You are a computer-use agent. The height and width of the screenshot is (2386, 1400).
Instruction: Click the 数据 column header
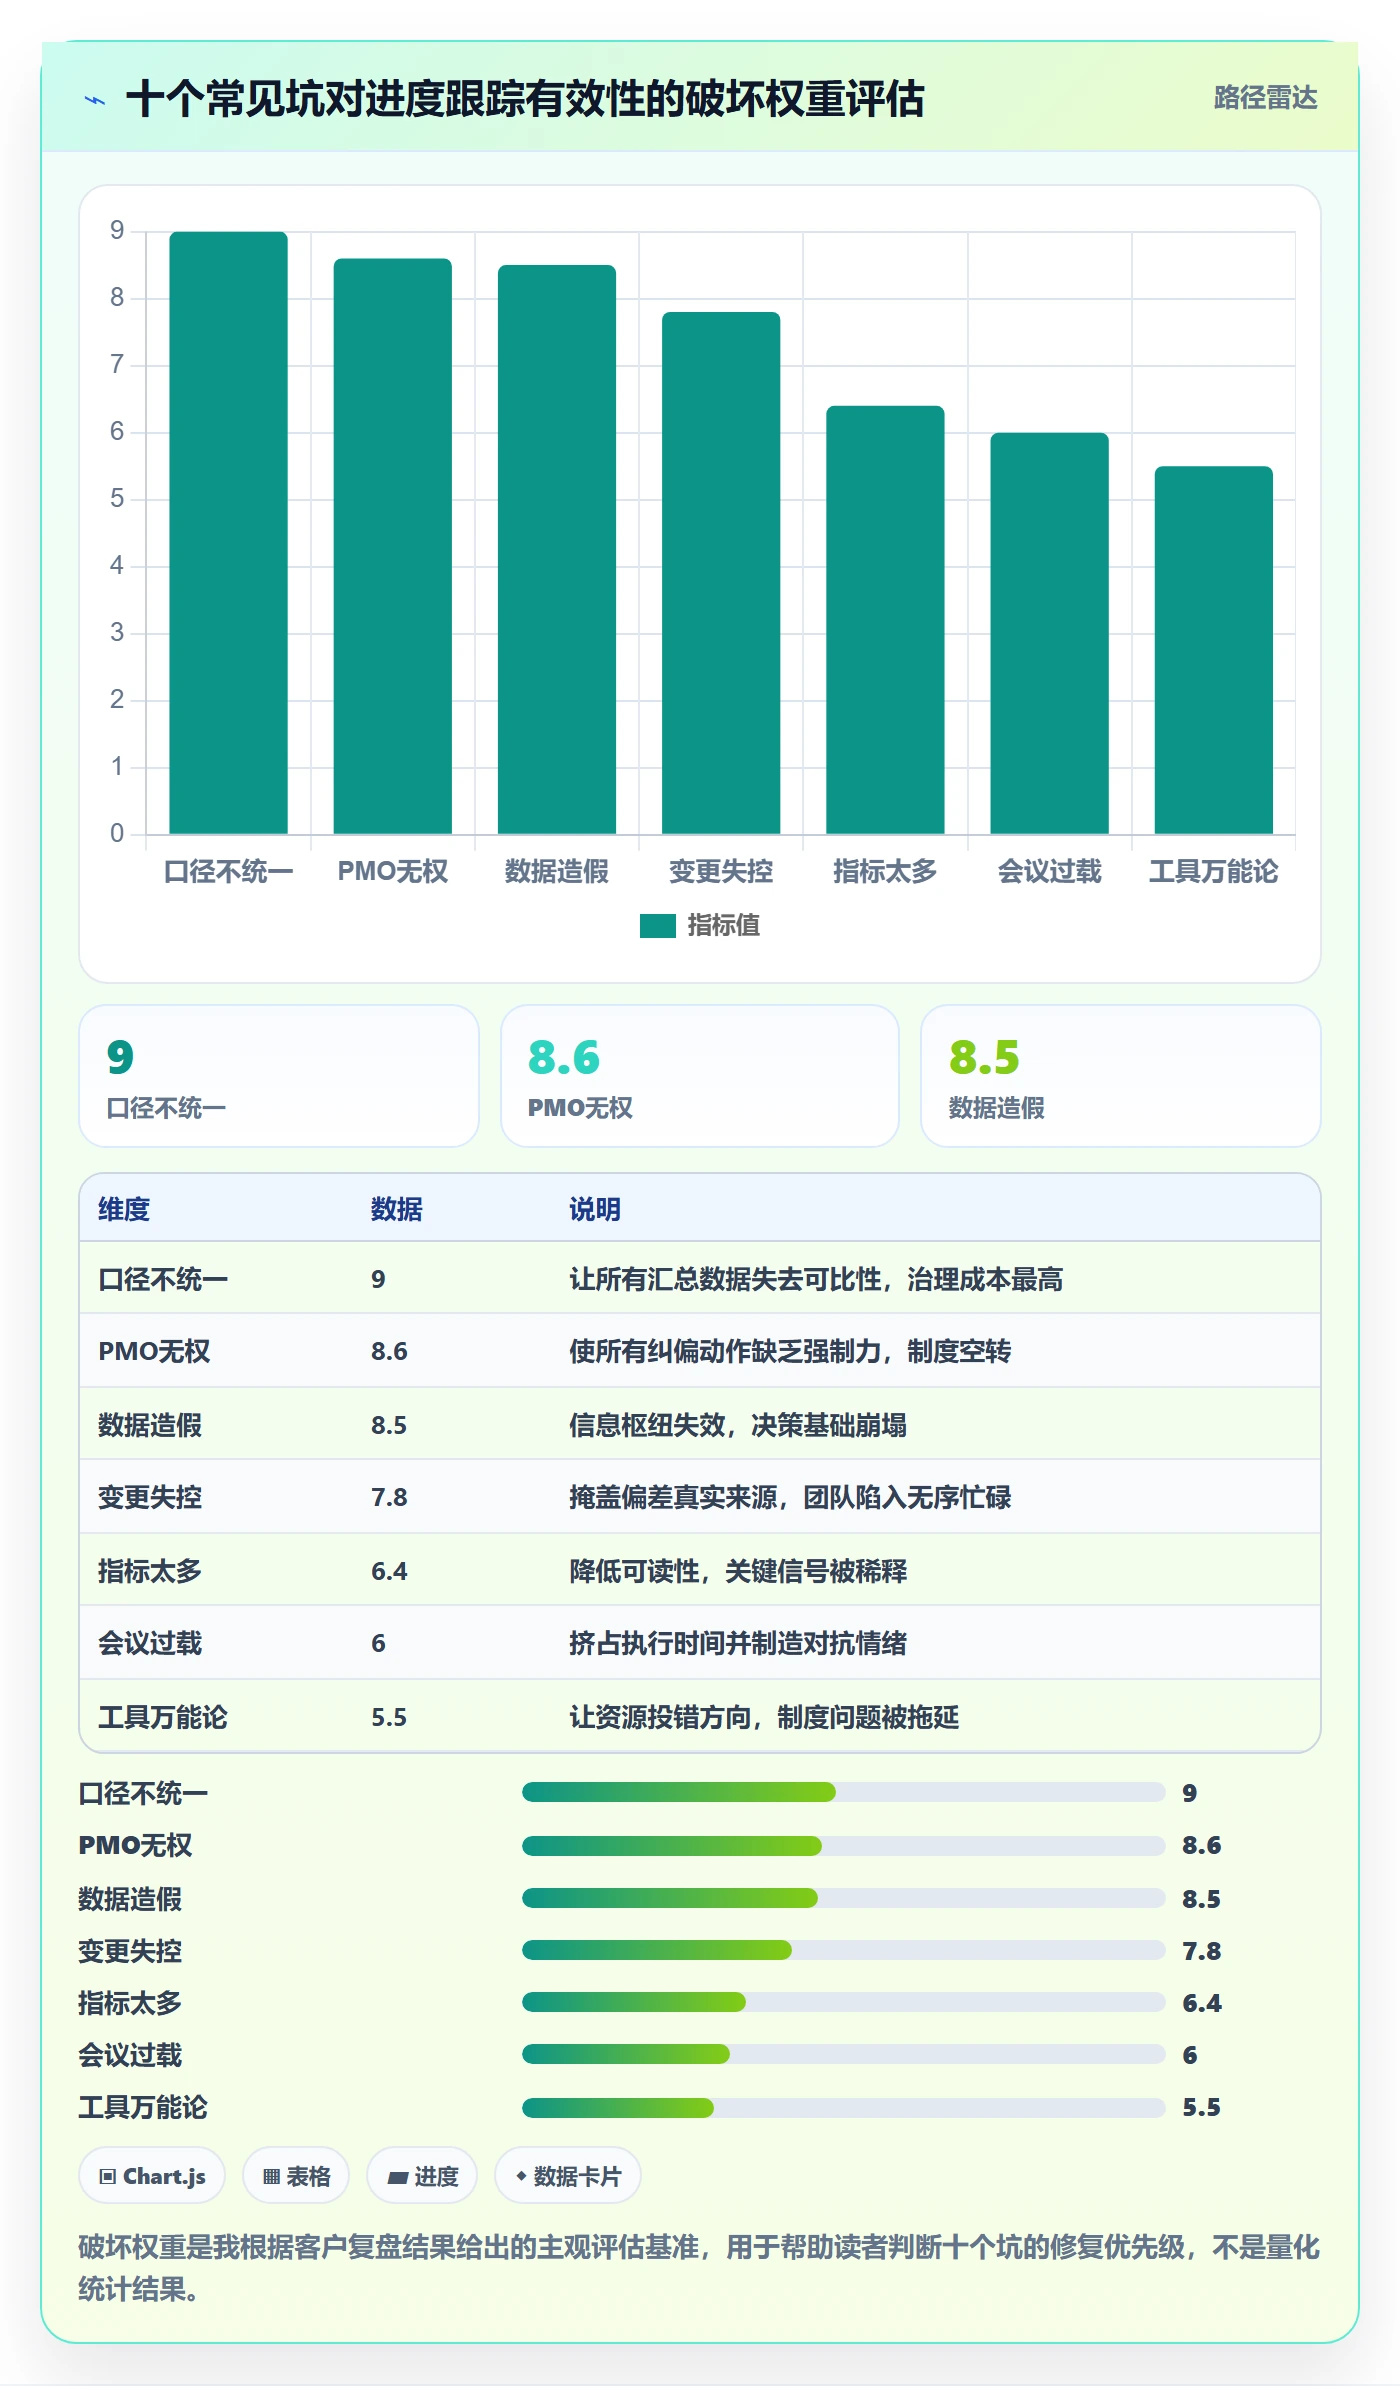coord(397,1209)
